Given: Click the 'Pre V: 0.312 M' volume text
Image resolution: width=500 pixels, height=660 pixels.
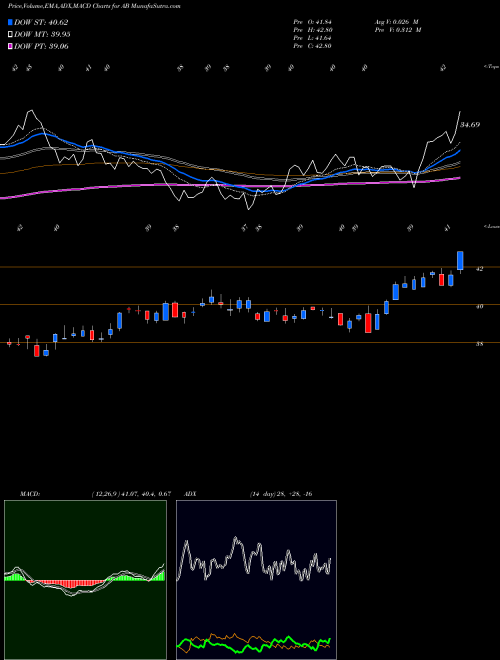Looking at the screenshot, I should [x=399, y=30].
